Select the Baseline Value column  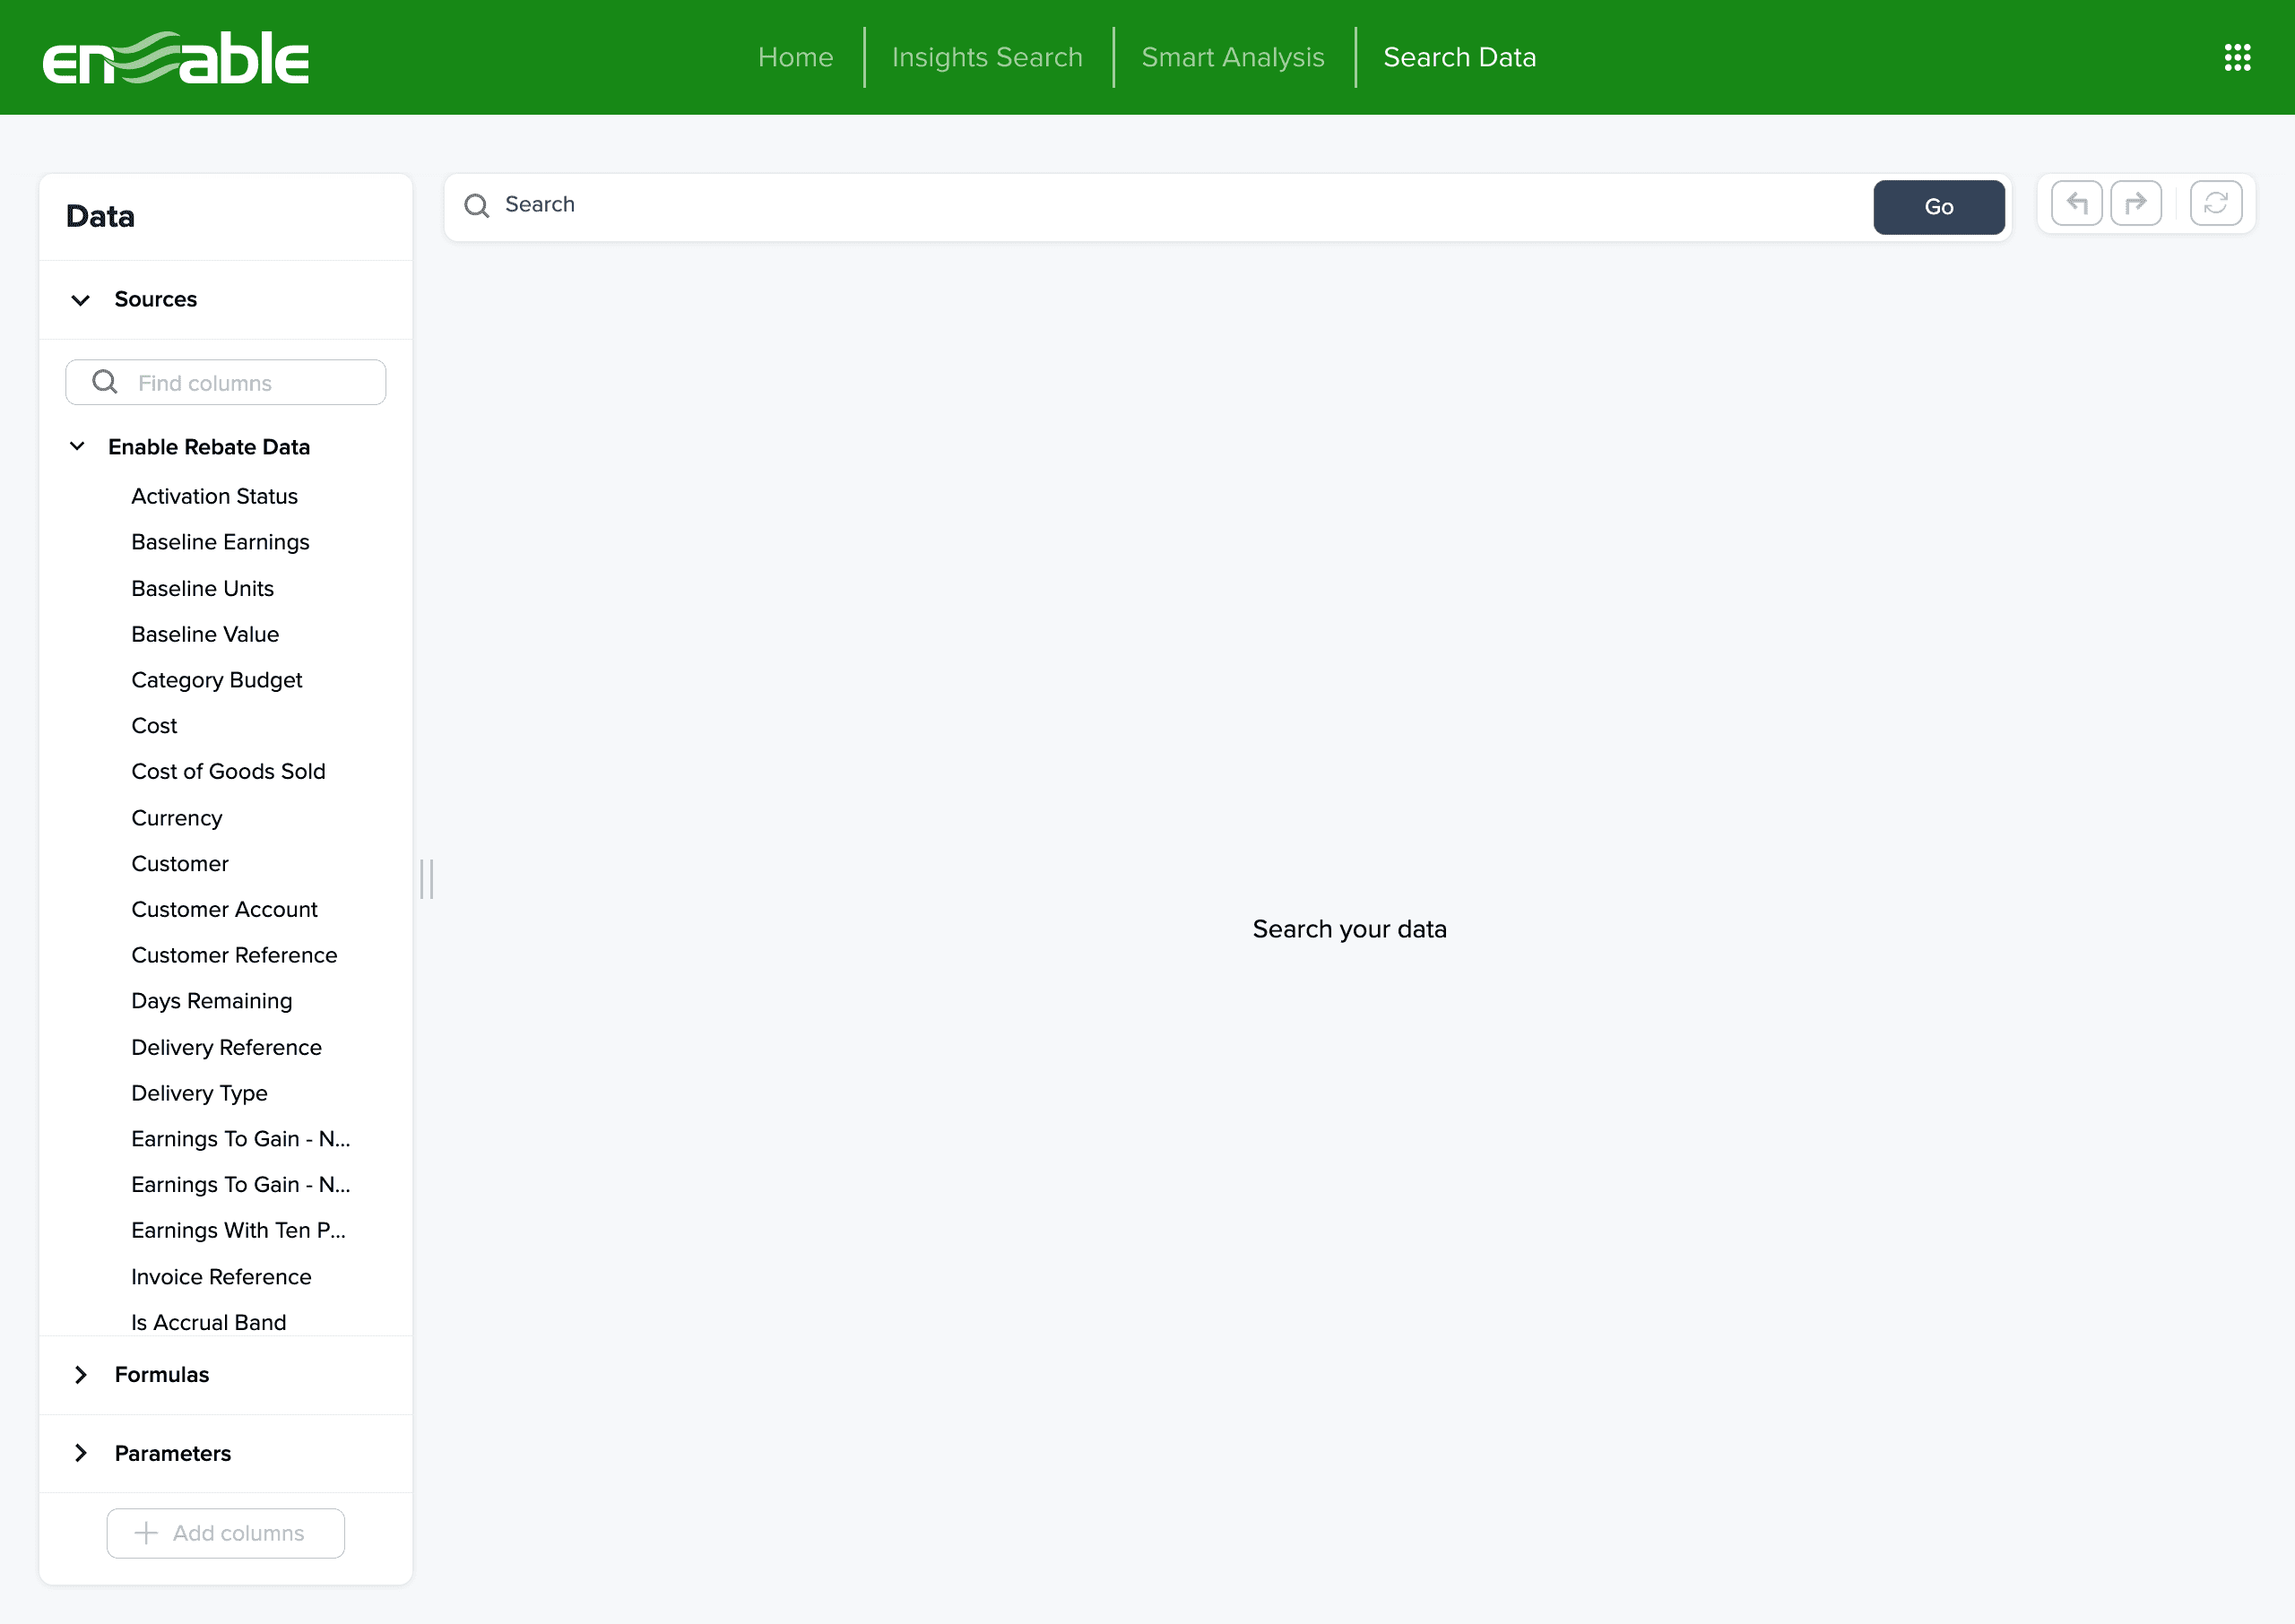coord(205,634)
